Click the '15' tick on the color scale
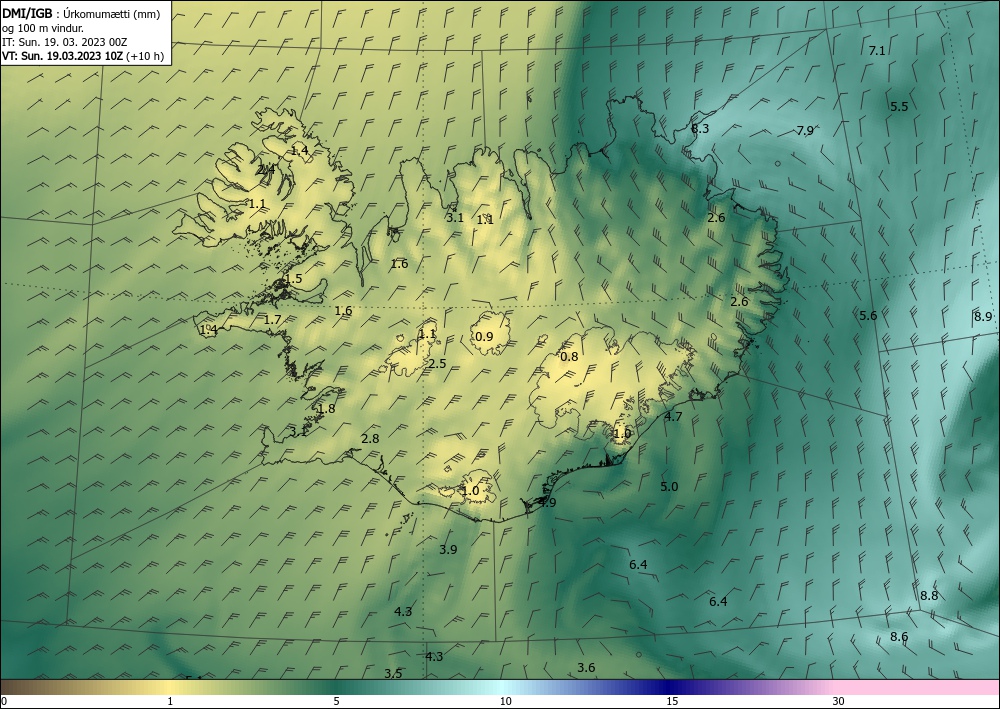 (x=672, y=701)
